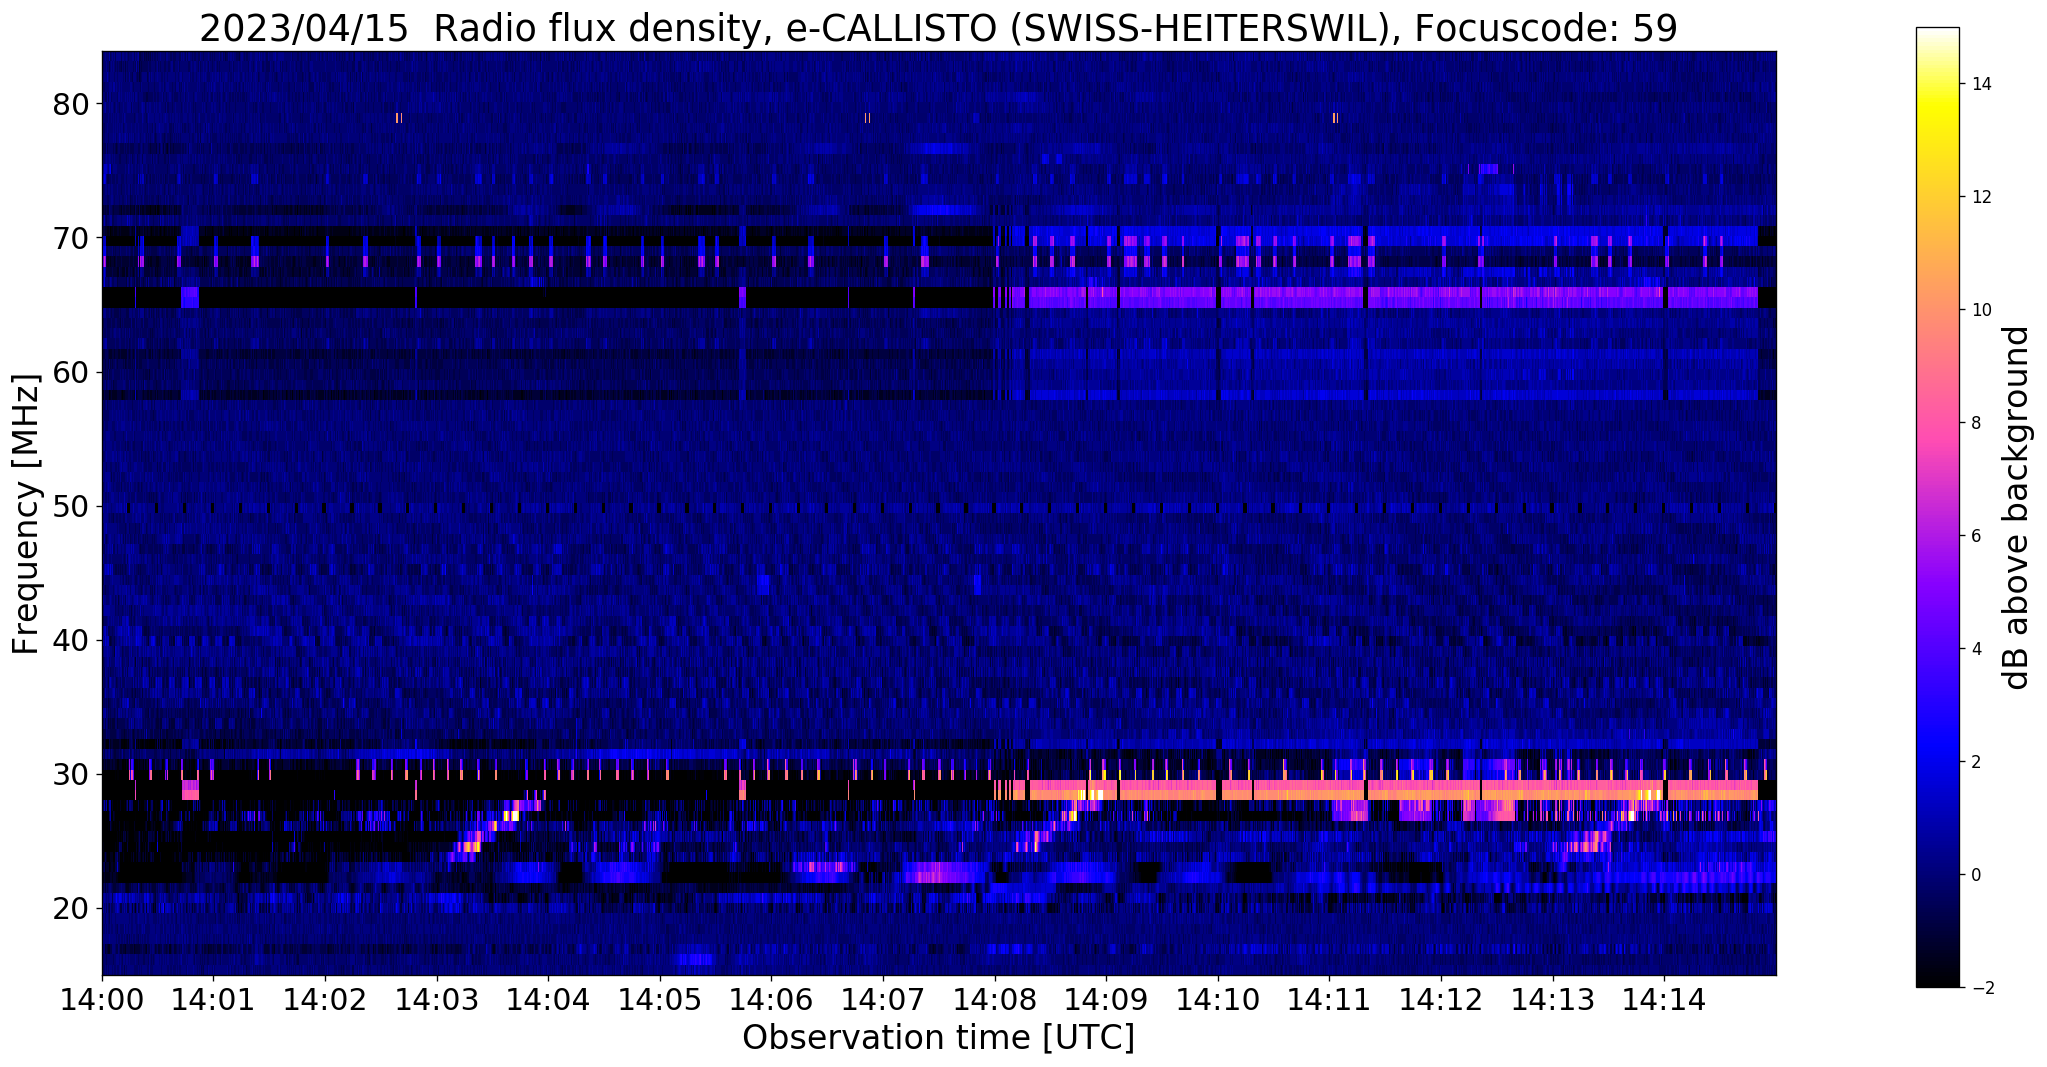Click the 14:02 time tick label
The image size is (2047, 1067).
(x=325, y=999)
